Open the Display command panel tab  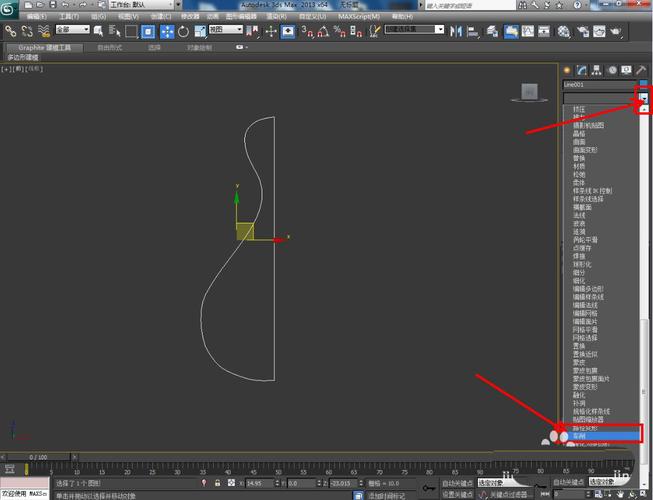(626, 70)
